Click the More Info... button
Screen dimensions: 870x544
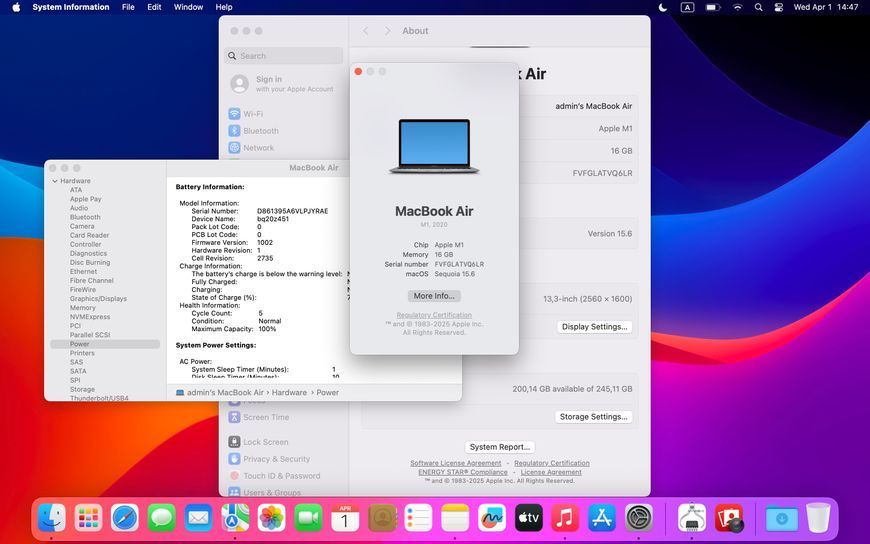[x=434, y=296]
